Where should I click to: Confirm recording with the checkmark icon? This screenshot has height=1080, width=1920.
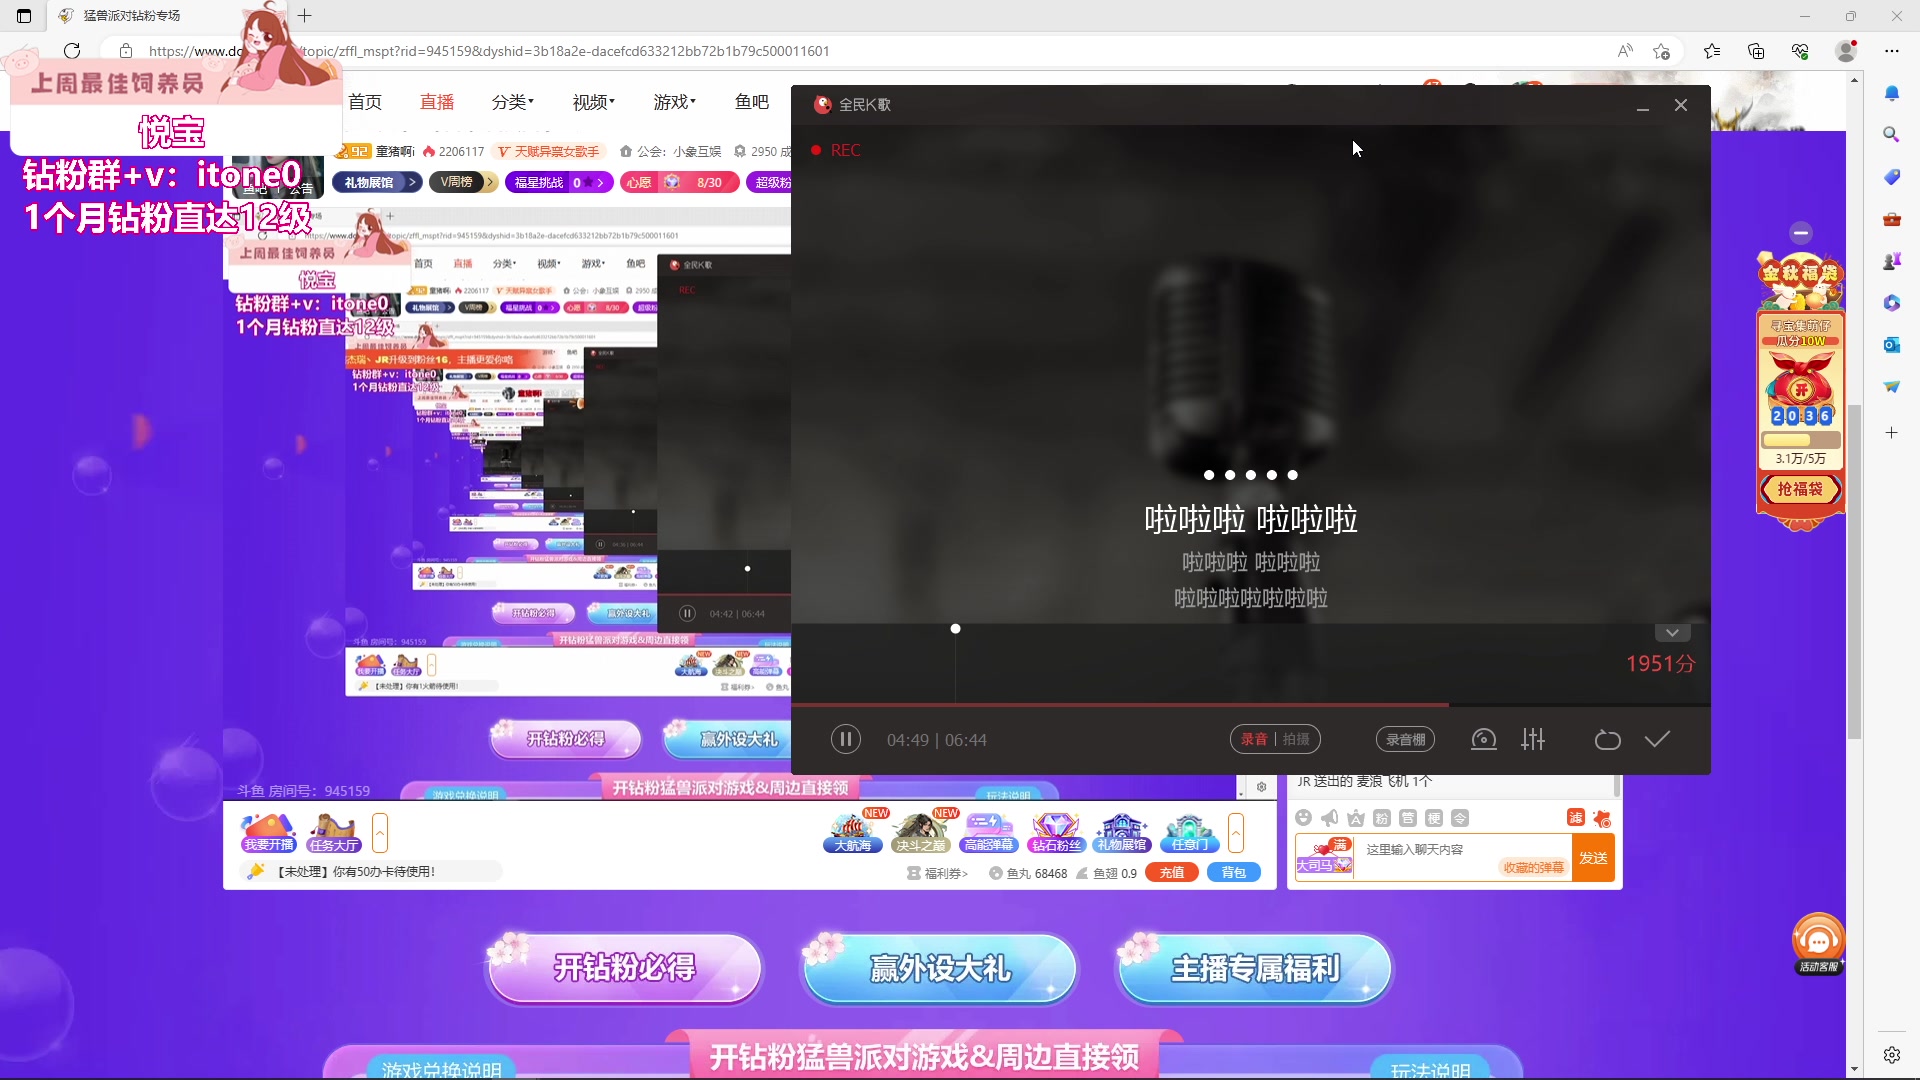[1657, 740]
